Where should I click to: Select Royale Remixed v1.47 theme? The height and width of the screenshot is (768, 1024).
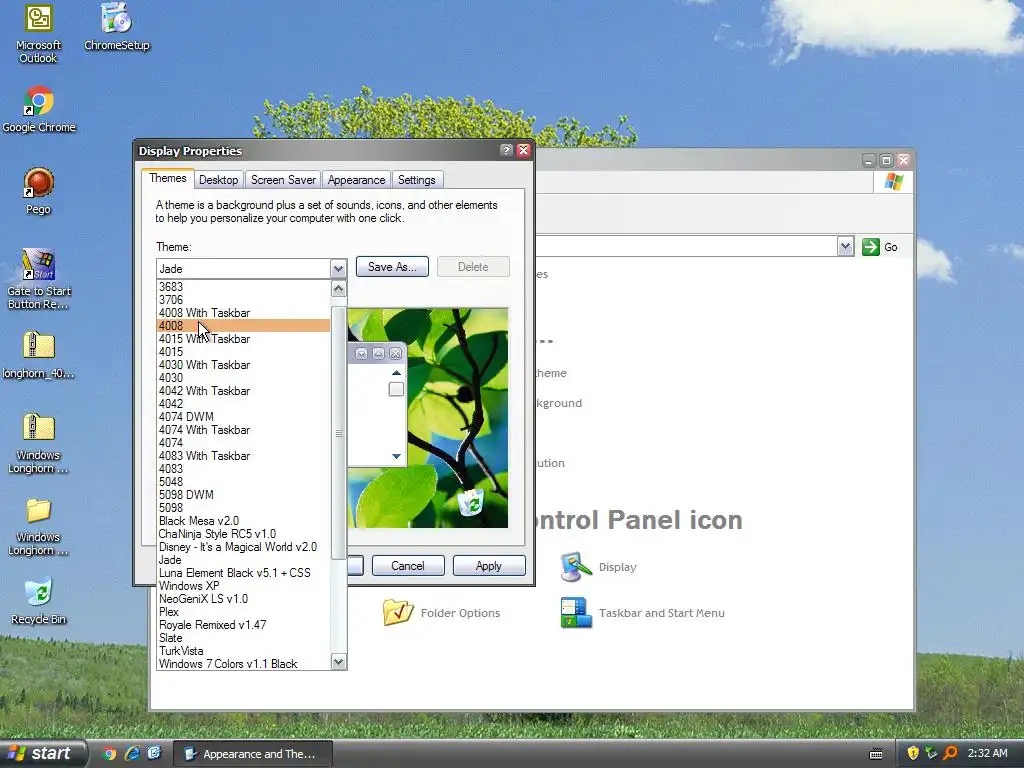(x=244, y=625)
